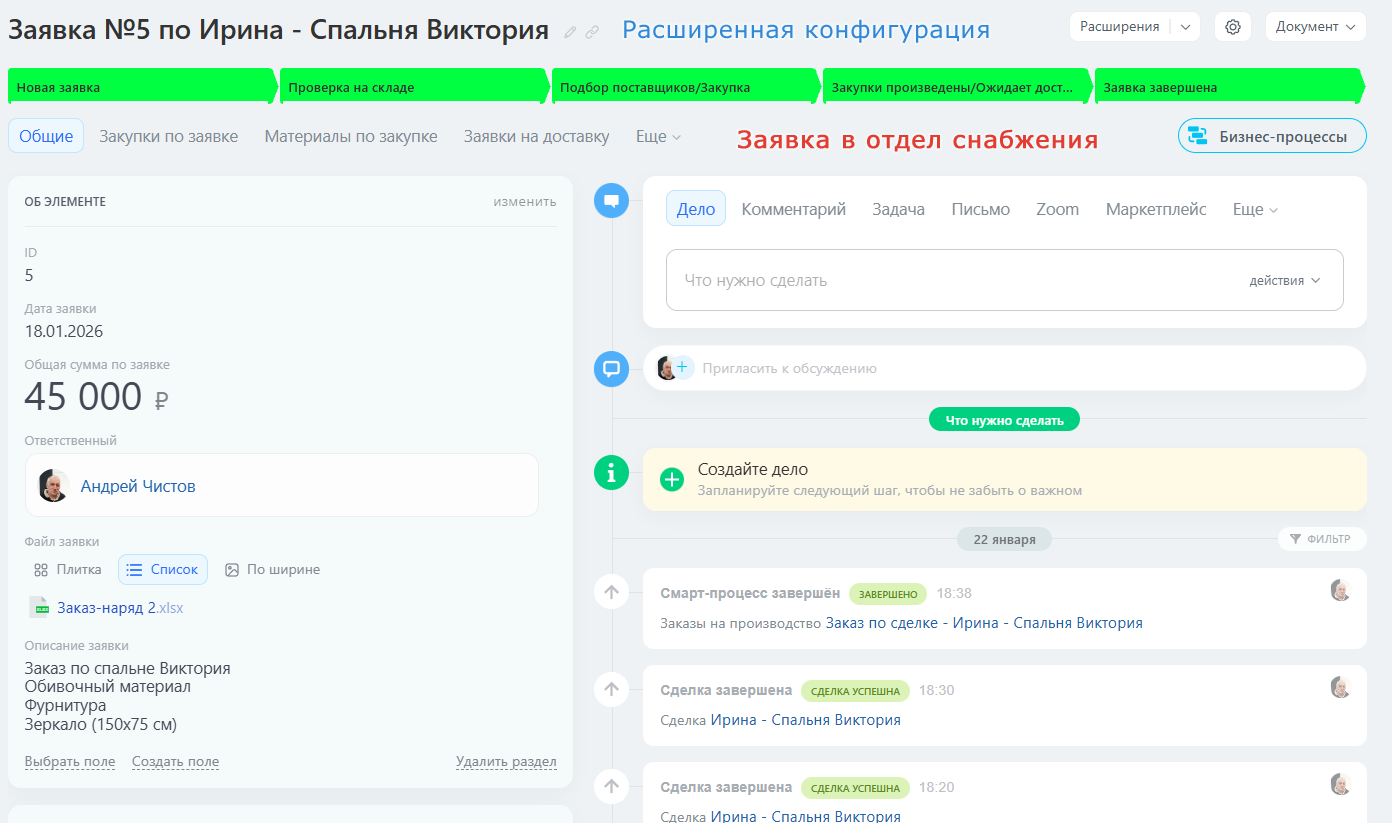Click the Бизнес-процессы button
1392x823 pixels.
[x=1272, y=136]
